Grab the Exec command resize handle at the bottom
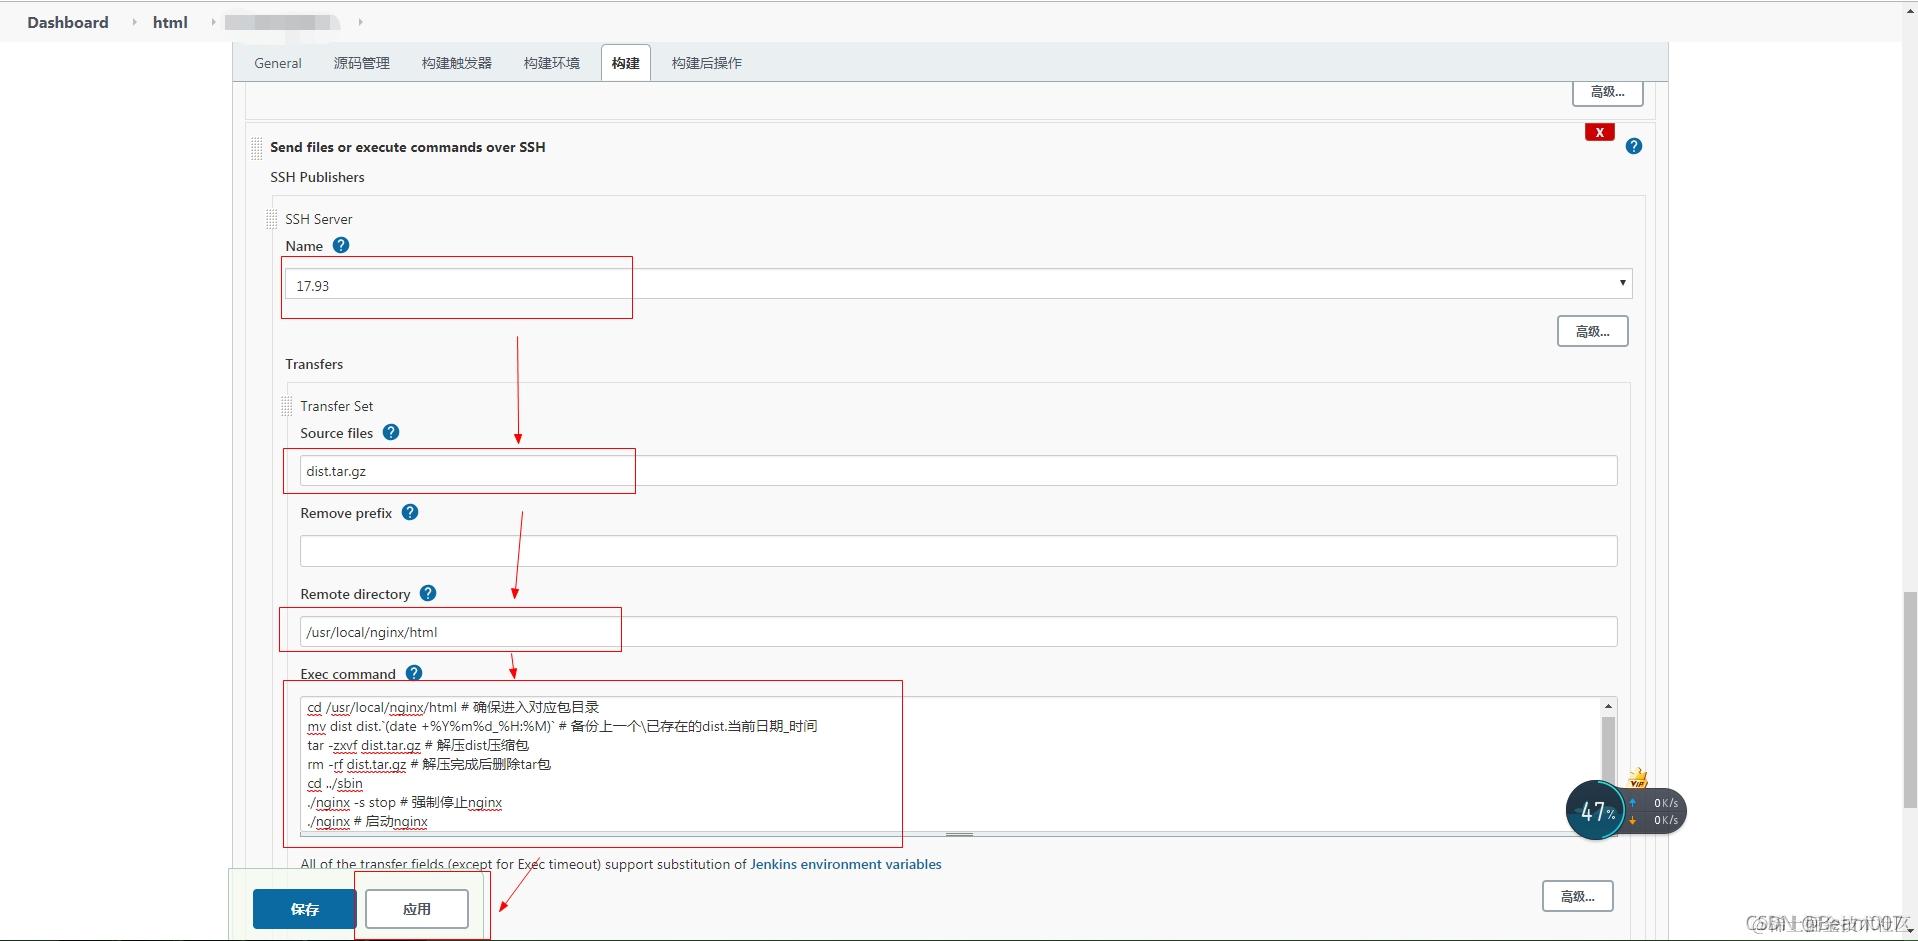The height and width of the screenshot is (941, 1918). pos(959,834)
